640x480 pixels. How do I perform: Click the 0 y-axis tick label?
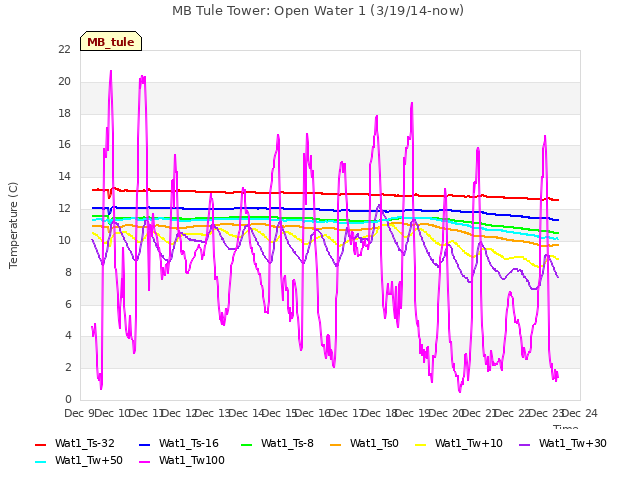pyautogui.click(x=68, y=399)
